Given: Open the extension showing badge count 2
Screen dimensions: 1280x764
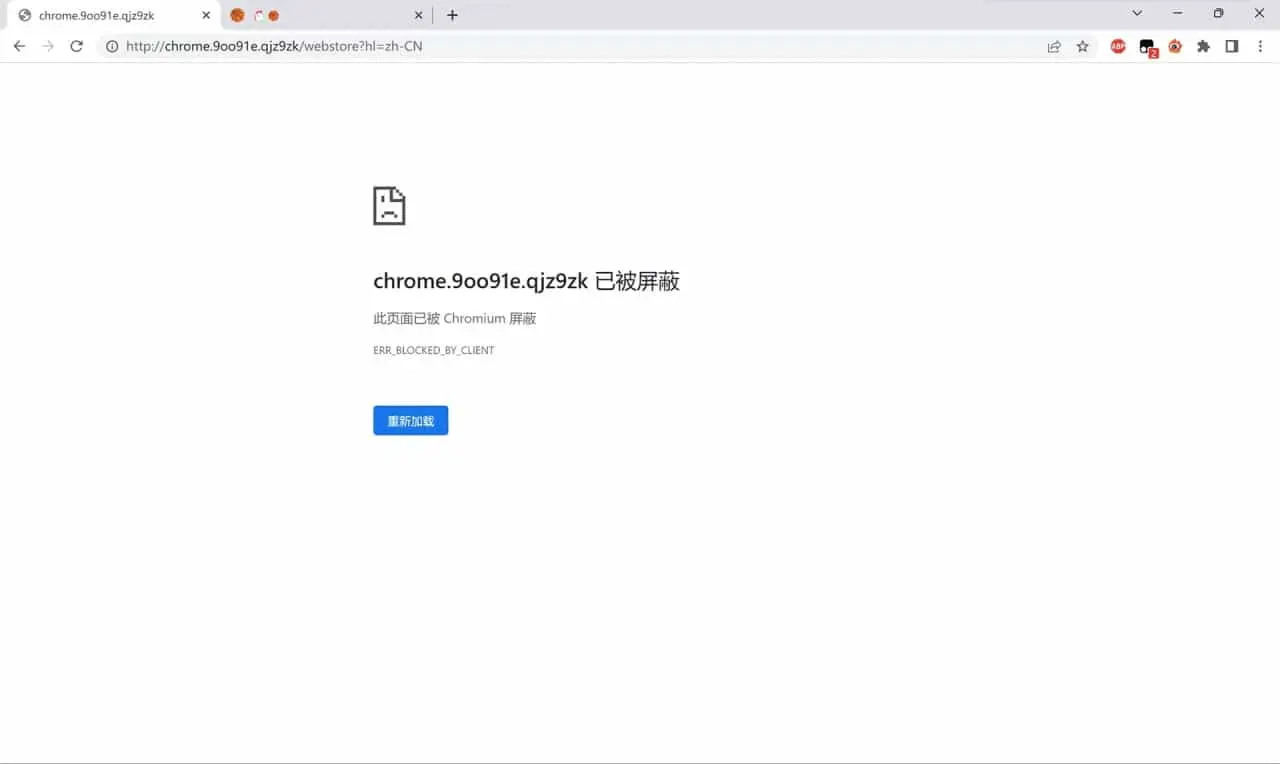Looking at the screenshot, I should tap(1147, 47).
